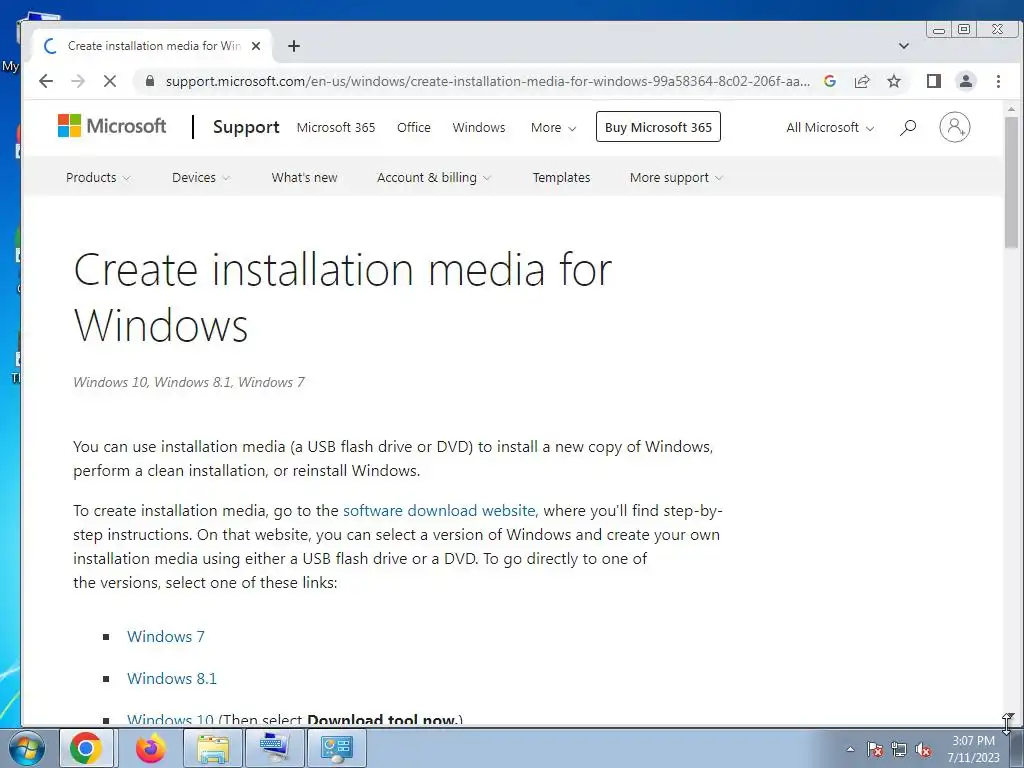
Task: Follow the software download website link
Action: [440, 510]
